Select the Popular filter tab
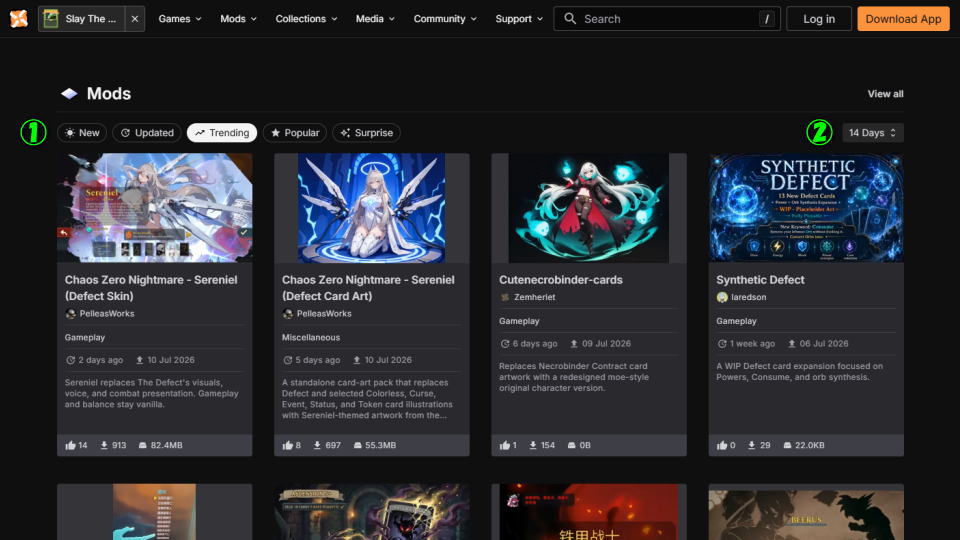 pos(294,133)
